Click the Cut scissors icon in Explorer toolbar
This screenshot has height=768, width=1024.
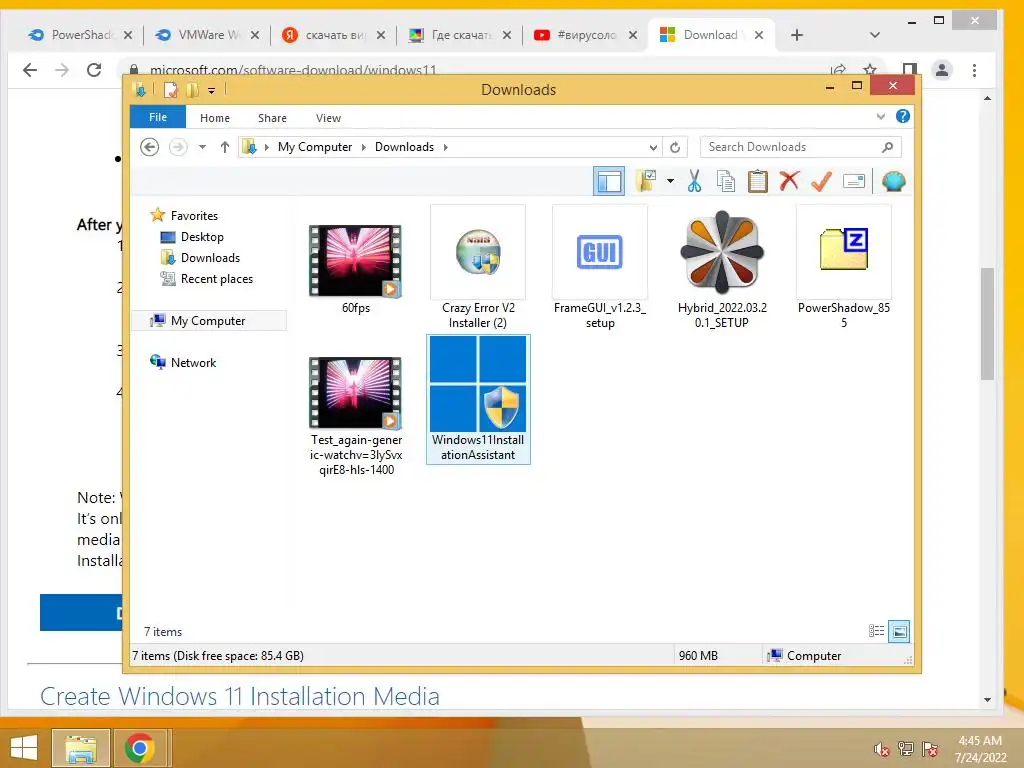tap(694, 181)
